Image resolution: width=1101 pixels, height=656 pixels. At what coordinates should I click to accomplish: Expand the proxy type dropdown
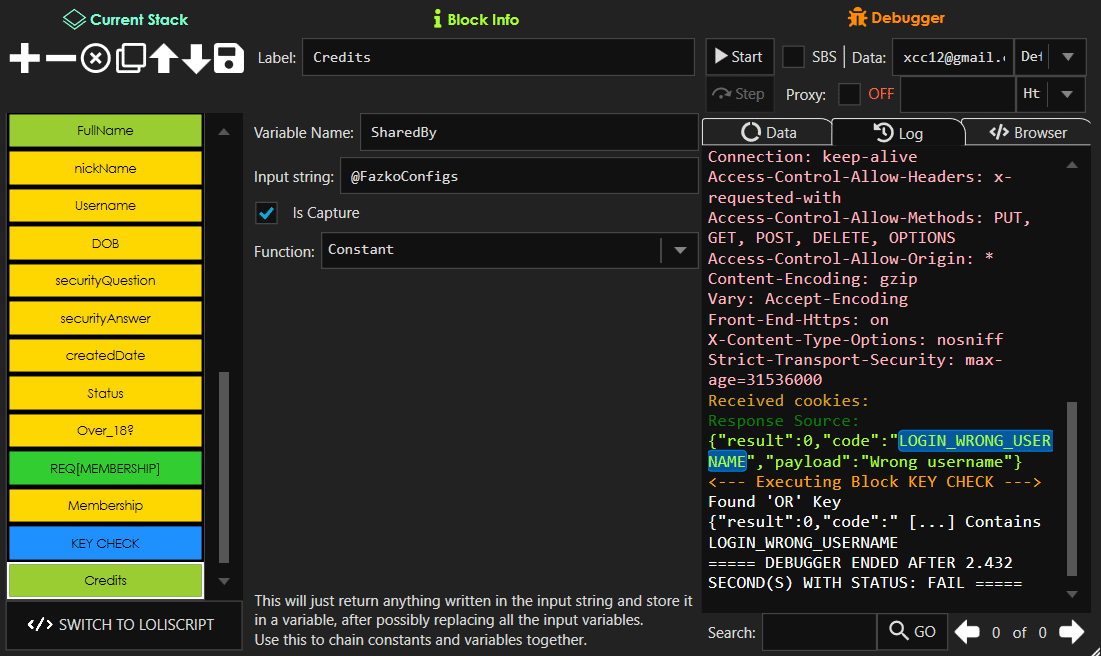click(x=1066, y=94)
